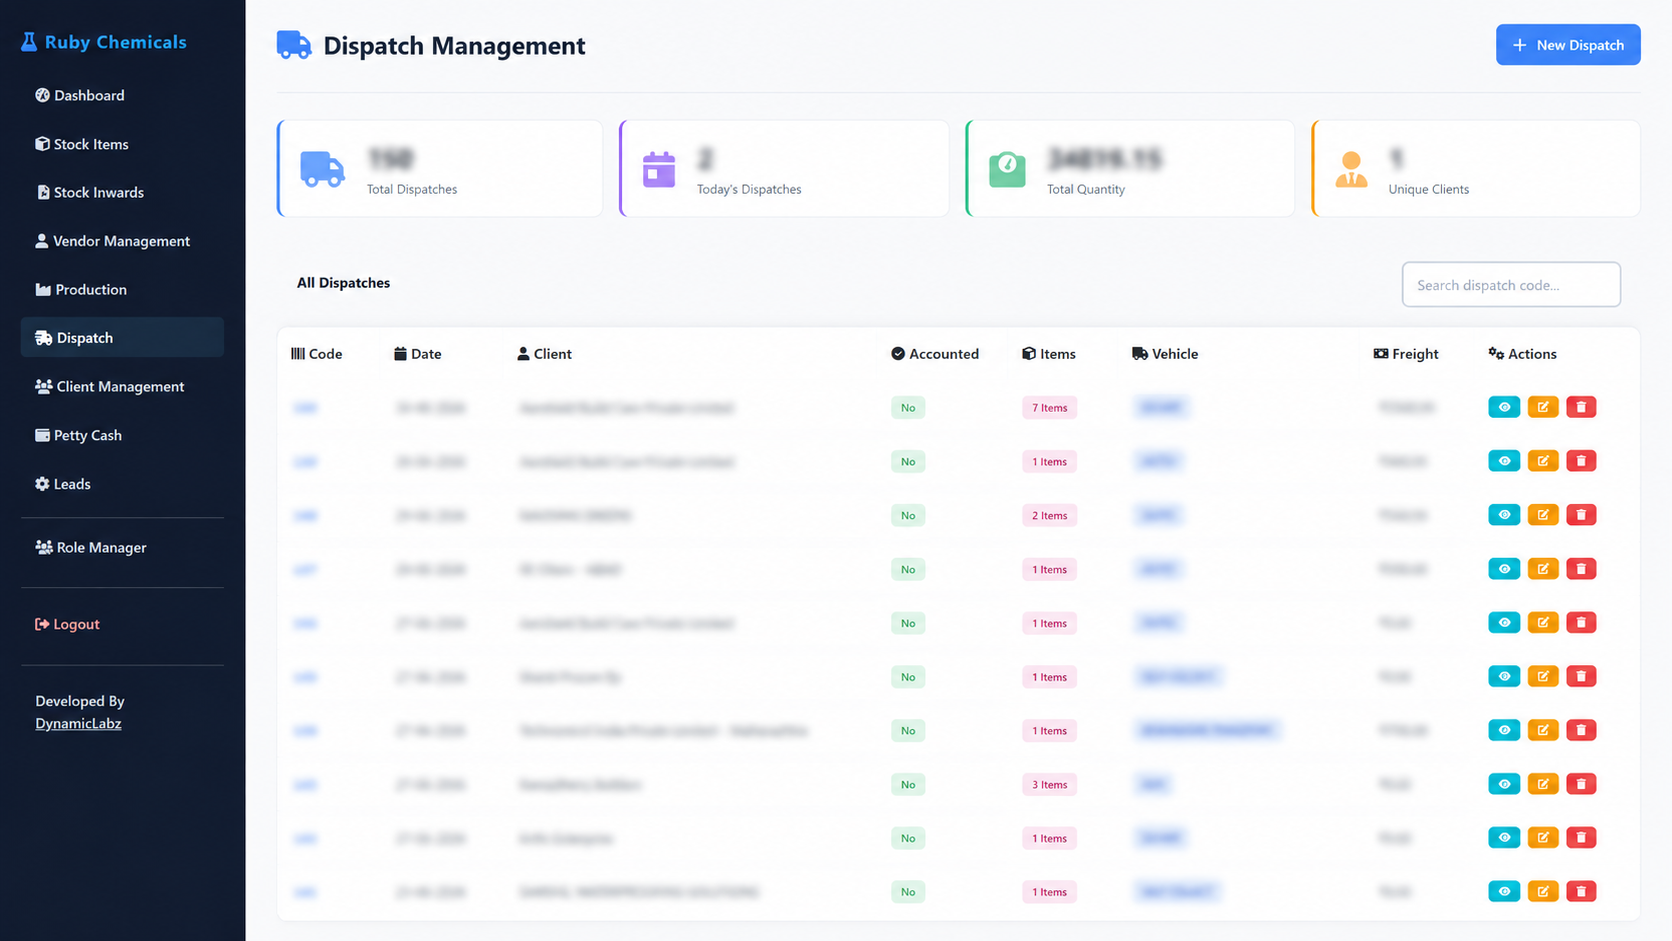Edit the dispatch with 2 Items
Image resolution: width=1672 pixels, height=941 pixels.
coord(1543,515)
